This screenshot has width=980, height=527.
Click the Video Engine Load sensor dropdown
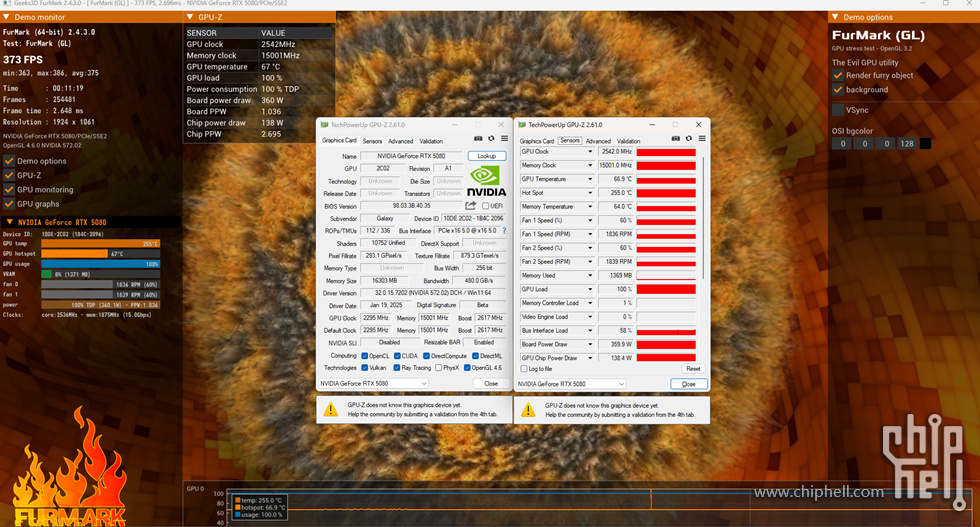589,316
